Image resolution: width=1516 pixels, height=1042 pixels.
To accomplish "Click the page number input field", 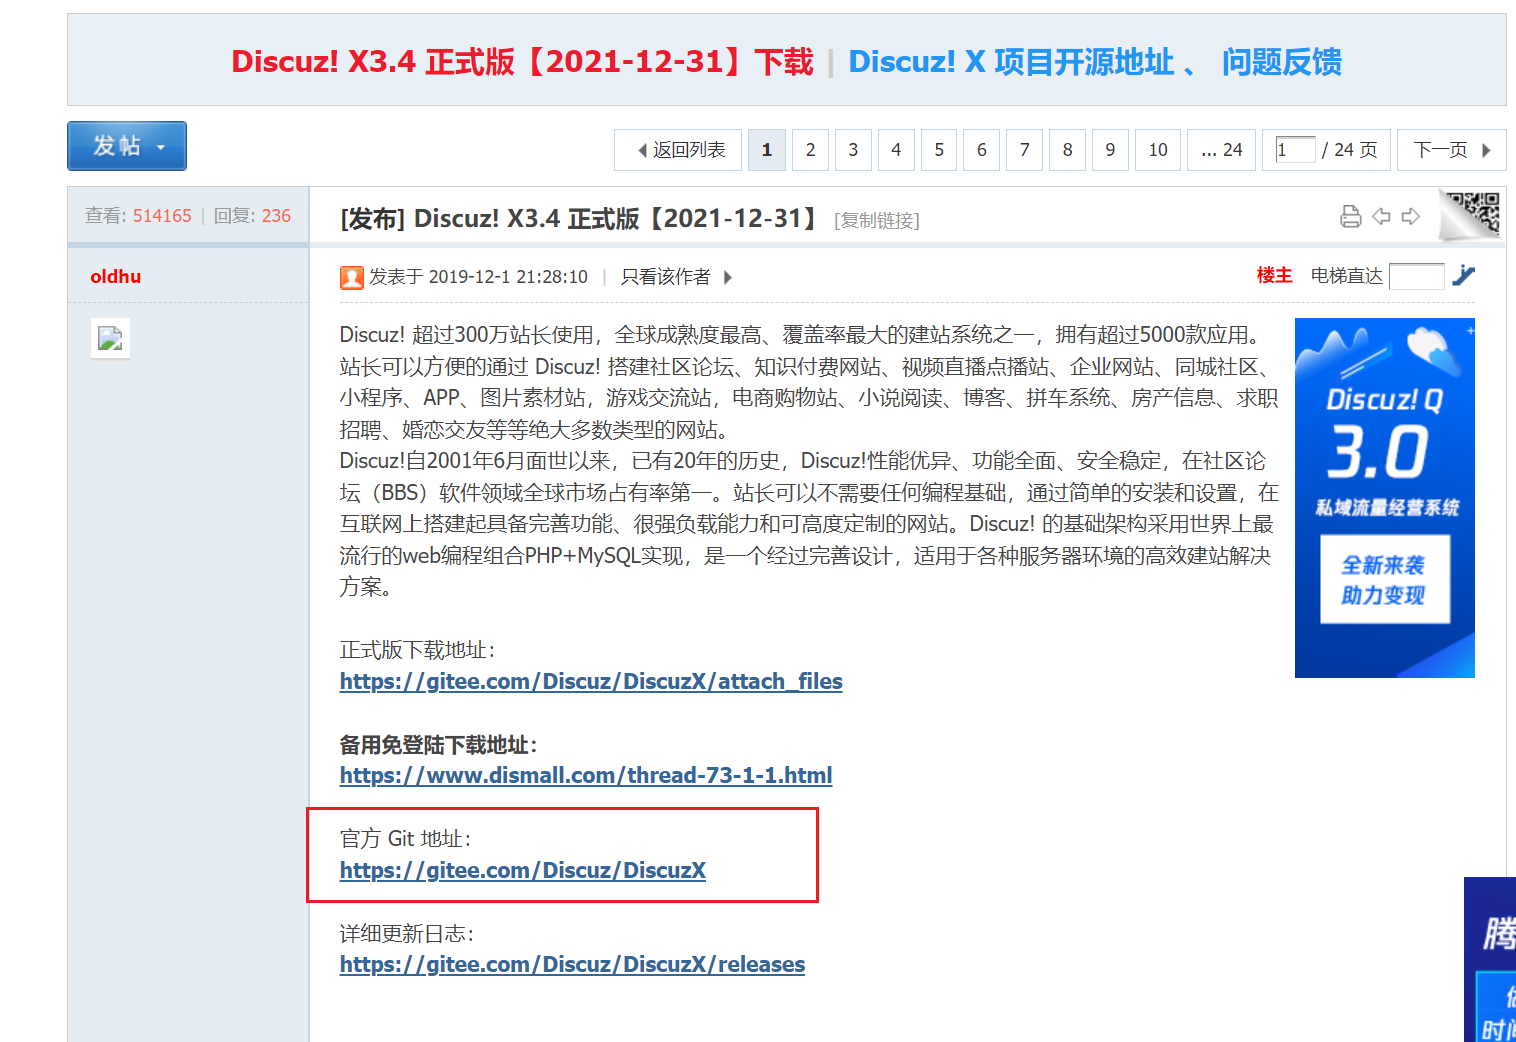I will click(1293, 150).
